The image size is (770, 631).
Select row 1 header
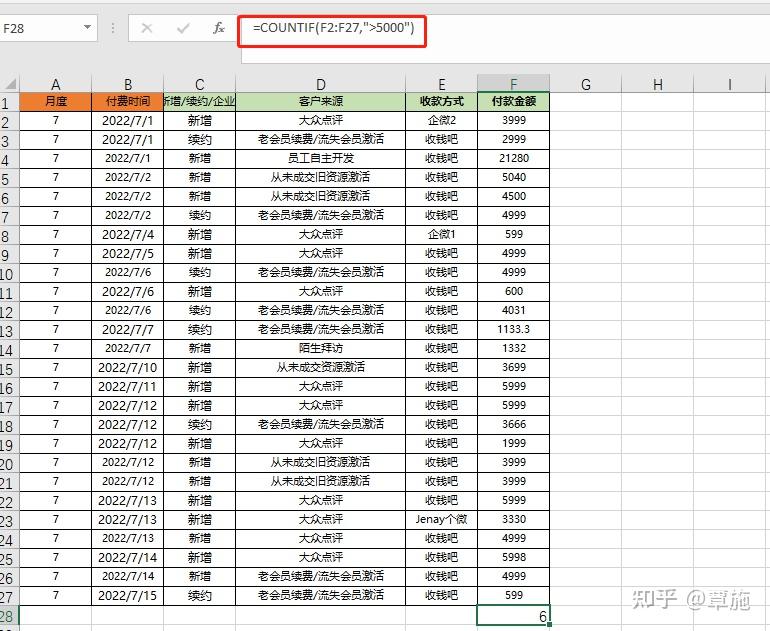pos(7,103)
